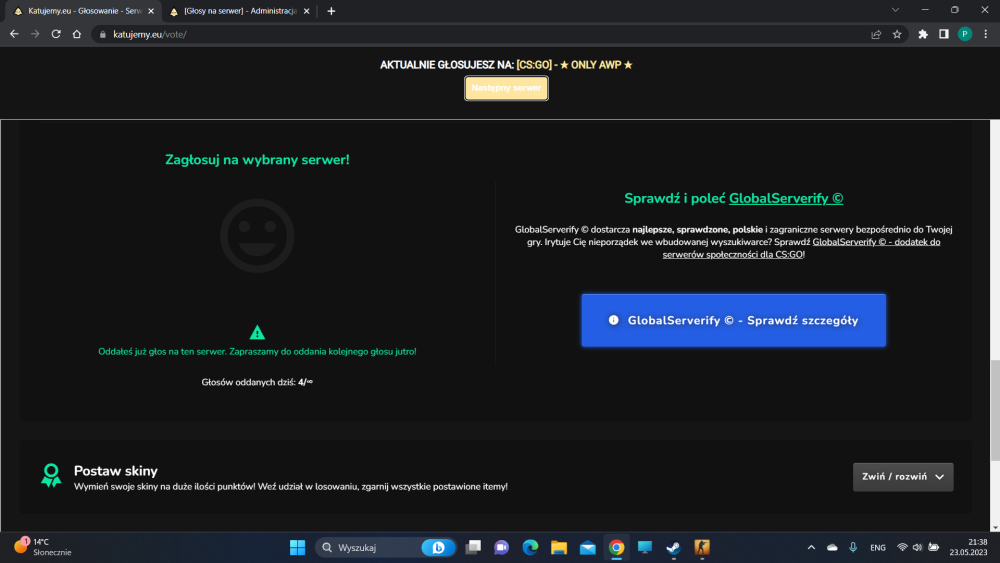The width and height of the screenshot is (1000, 563).
Task: Click the battery tray icon
Action: pyautogui.click(x=934, y=547)
